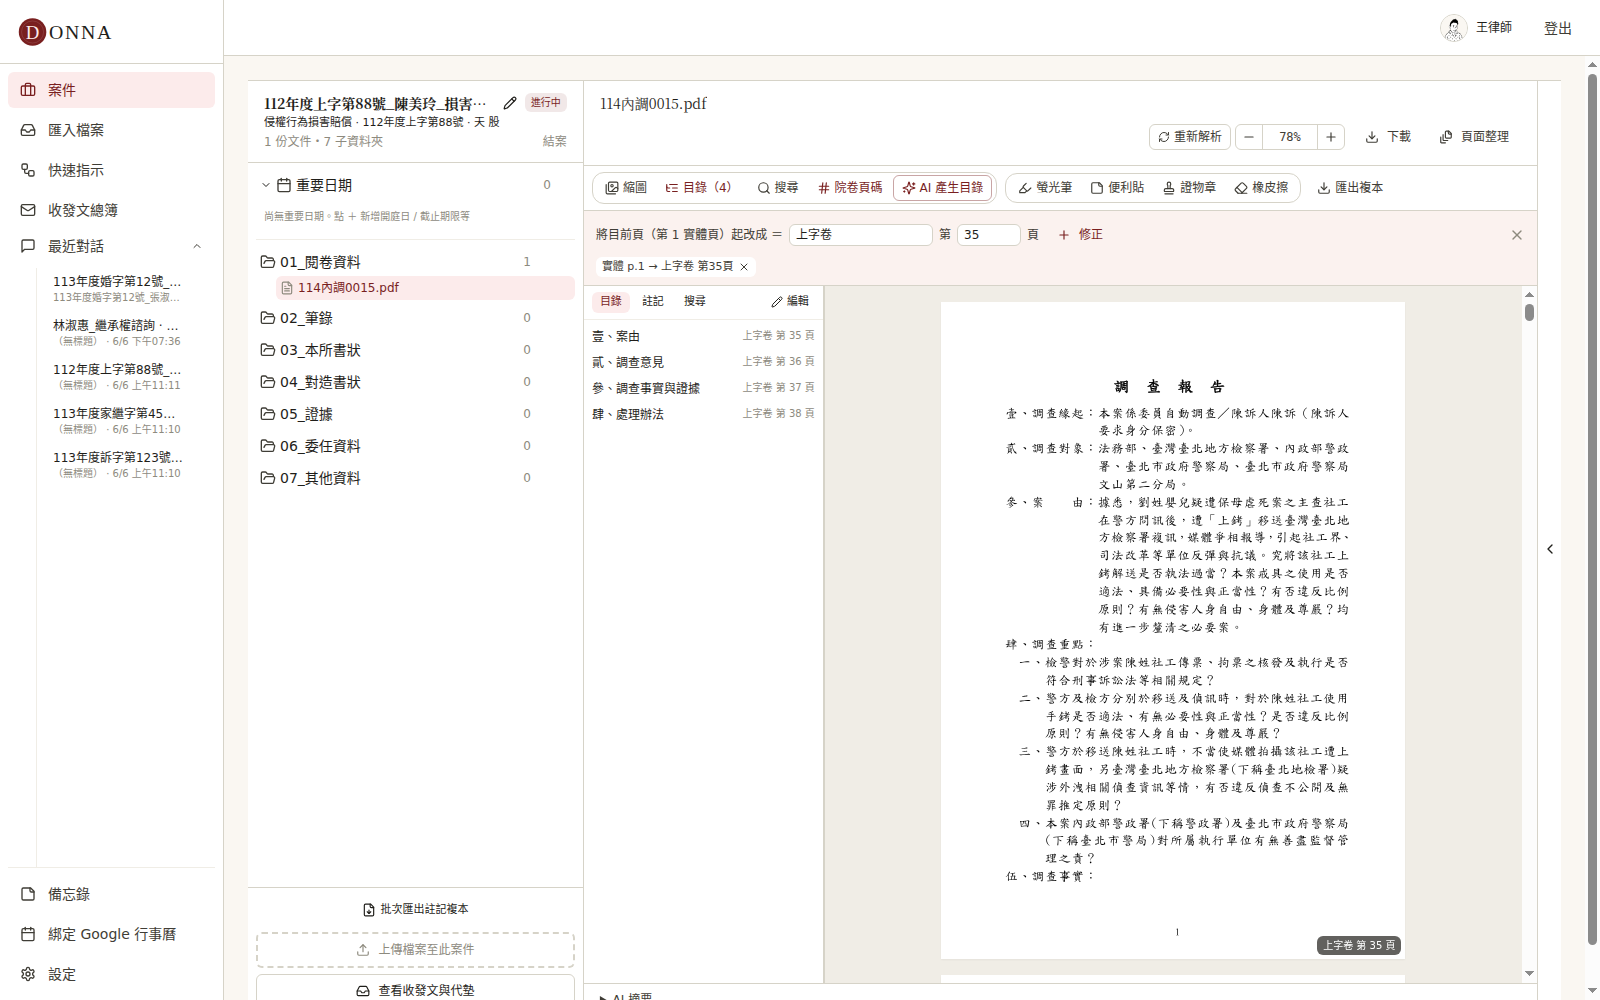
Task: Open conversation 113年度家繼字第45
Action: [x=118, y=420]
